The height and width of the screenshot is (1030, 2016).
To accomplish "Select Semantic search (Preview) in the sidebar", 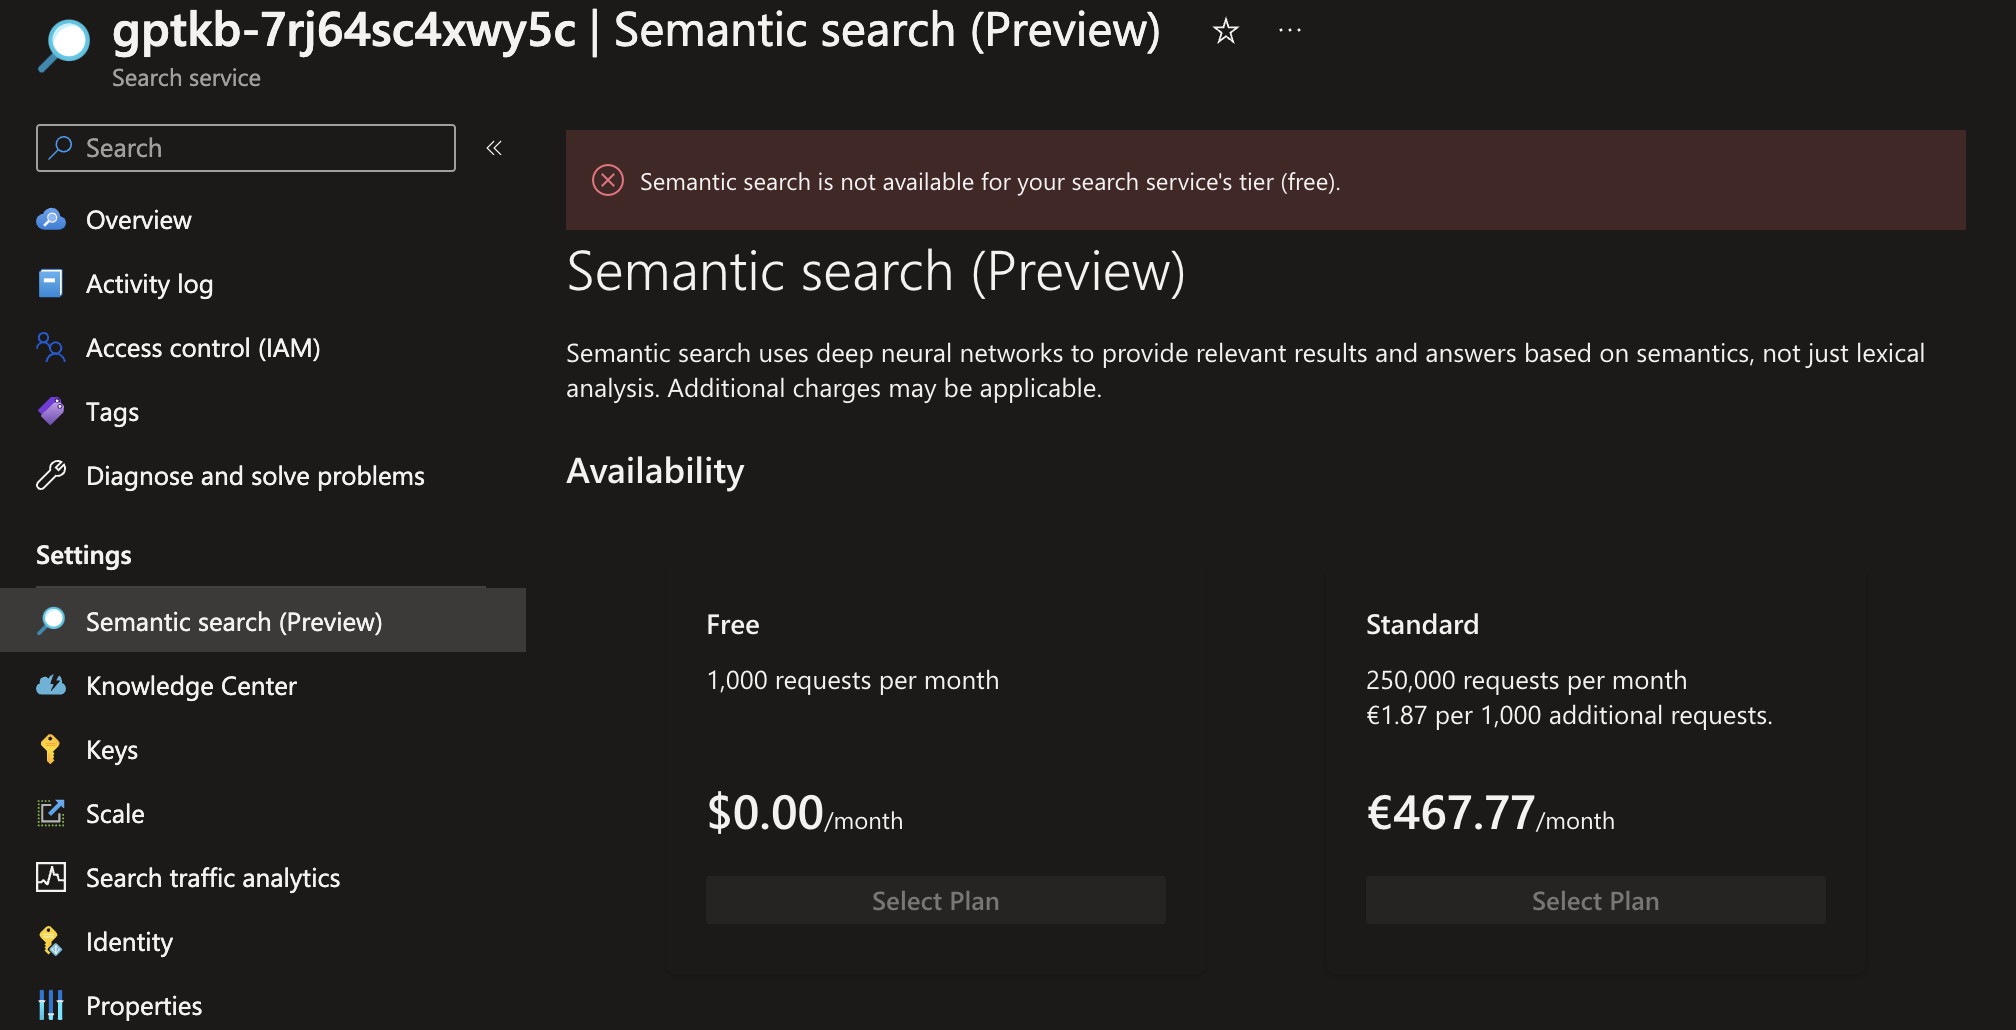I will (263, 621).
